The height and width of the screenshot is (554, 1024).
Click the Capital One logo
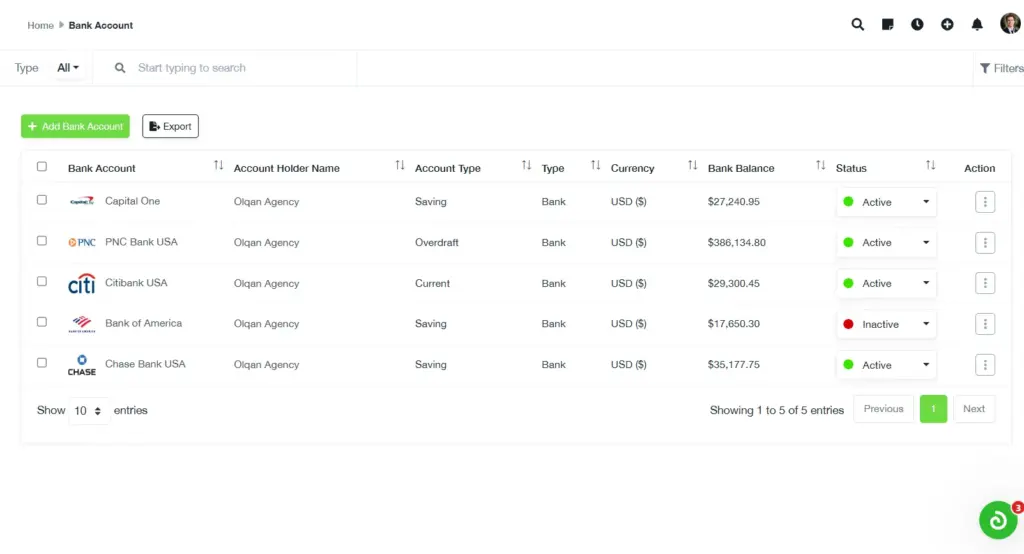(x=82, y=201)
